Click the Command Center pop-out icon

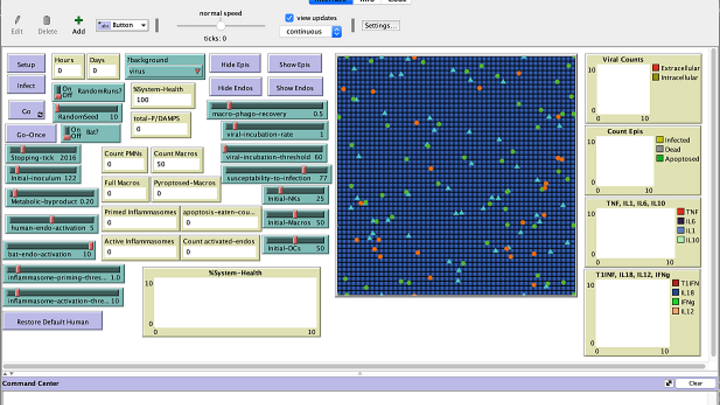(668, 383)
